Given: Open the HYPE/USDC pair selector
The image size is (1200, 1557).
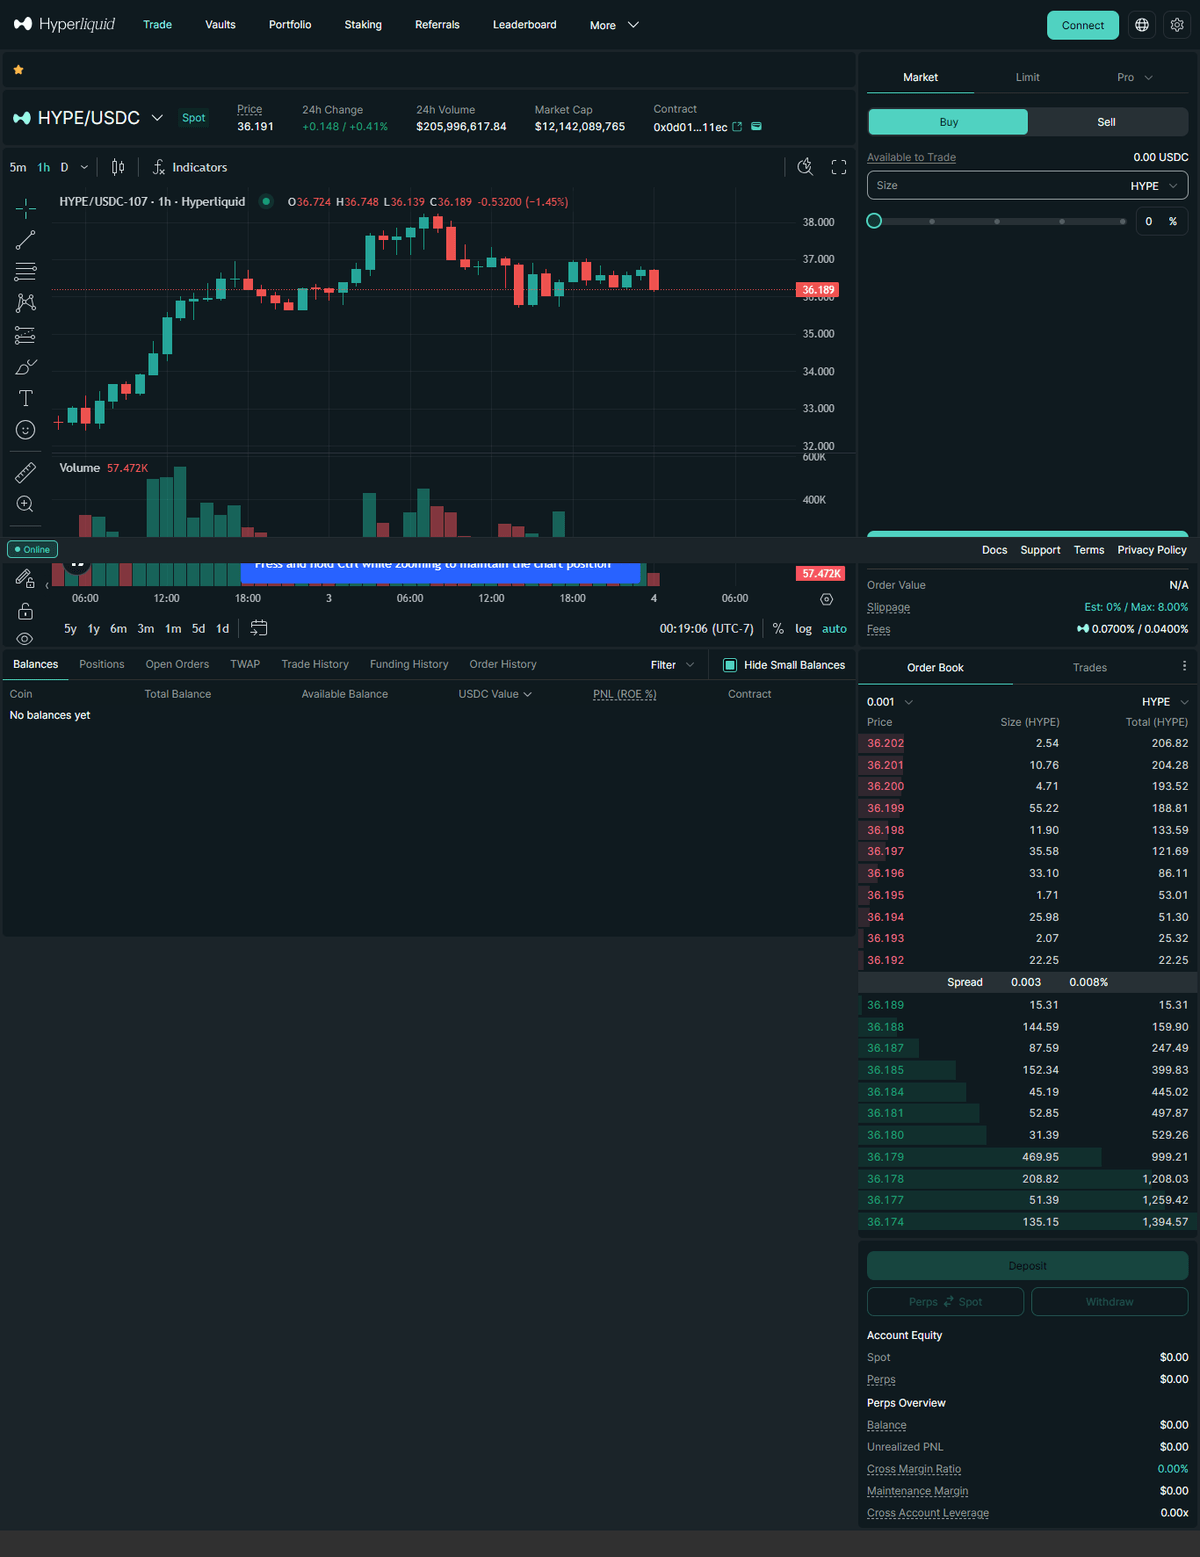Looking at the screenshot, I should point(88,118).
